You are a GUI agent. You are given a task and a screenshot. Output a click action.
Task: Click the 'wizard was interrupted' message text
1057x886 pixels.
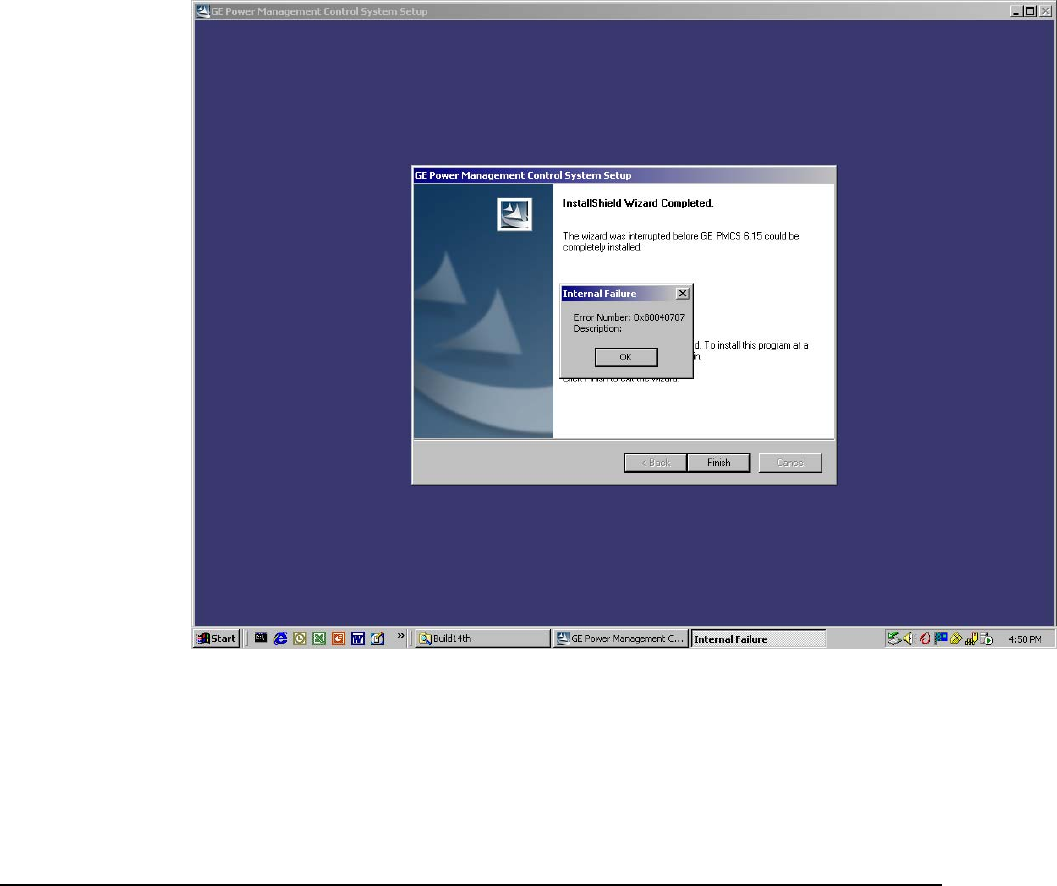681,241
